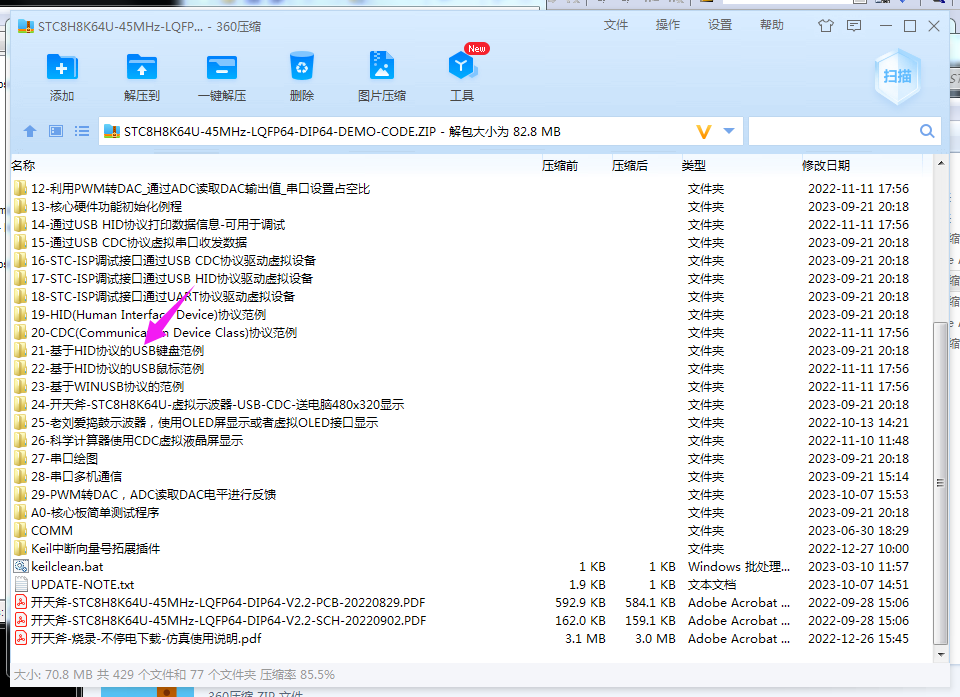The image size is (960, 697).
Task: Select folder 19-HID(Human Interface Device)协议范例
Action: tap(148, 315)
